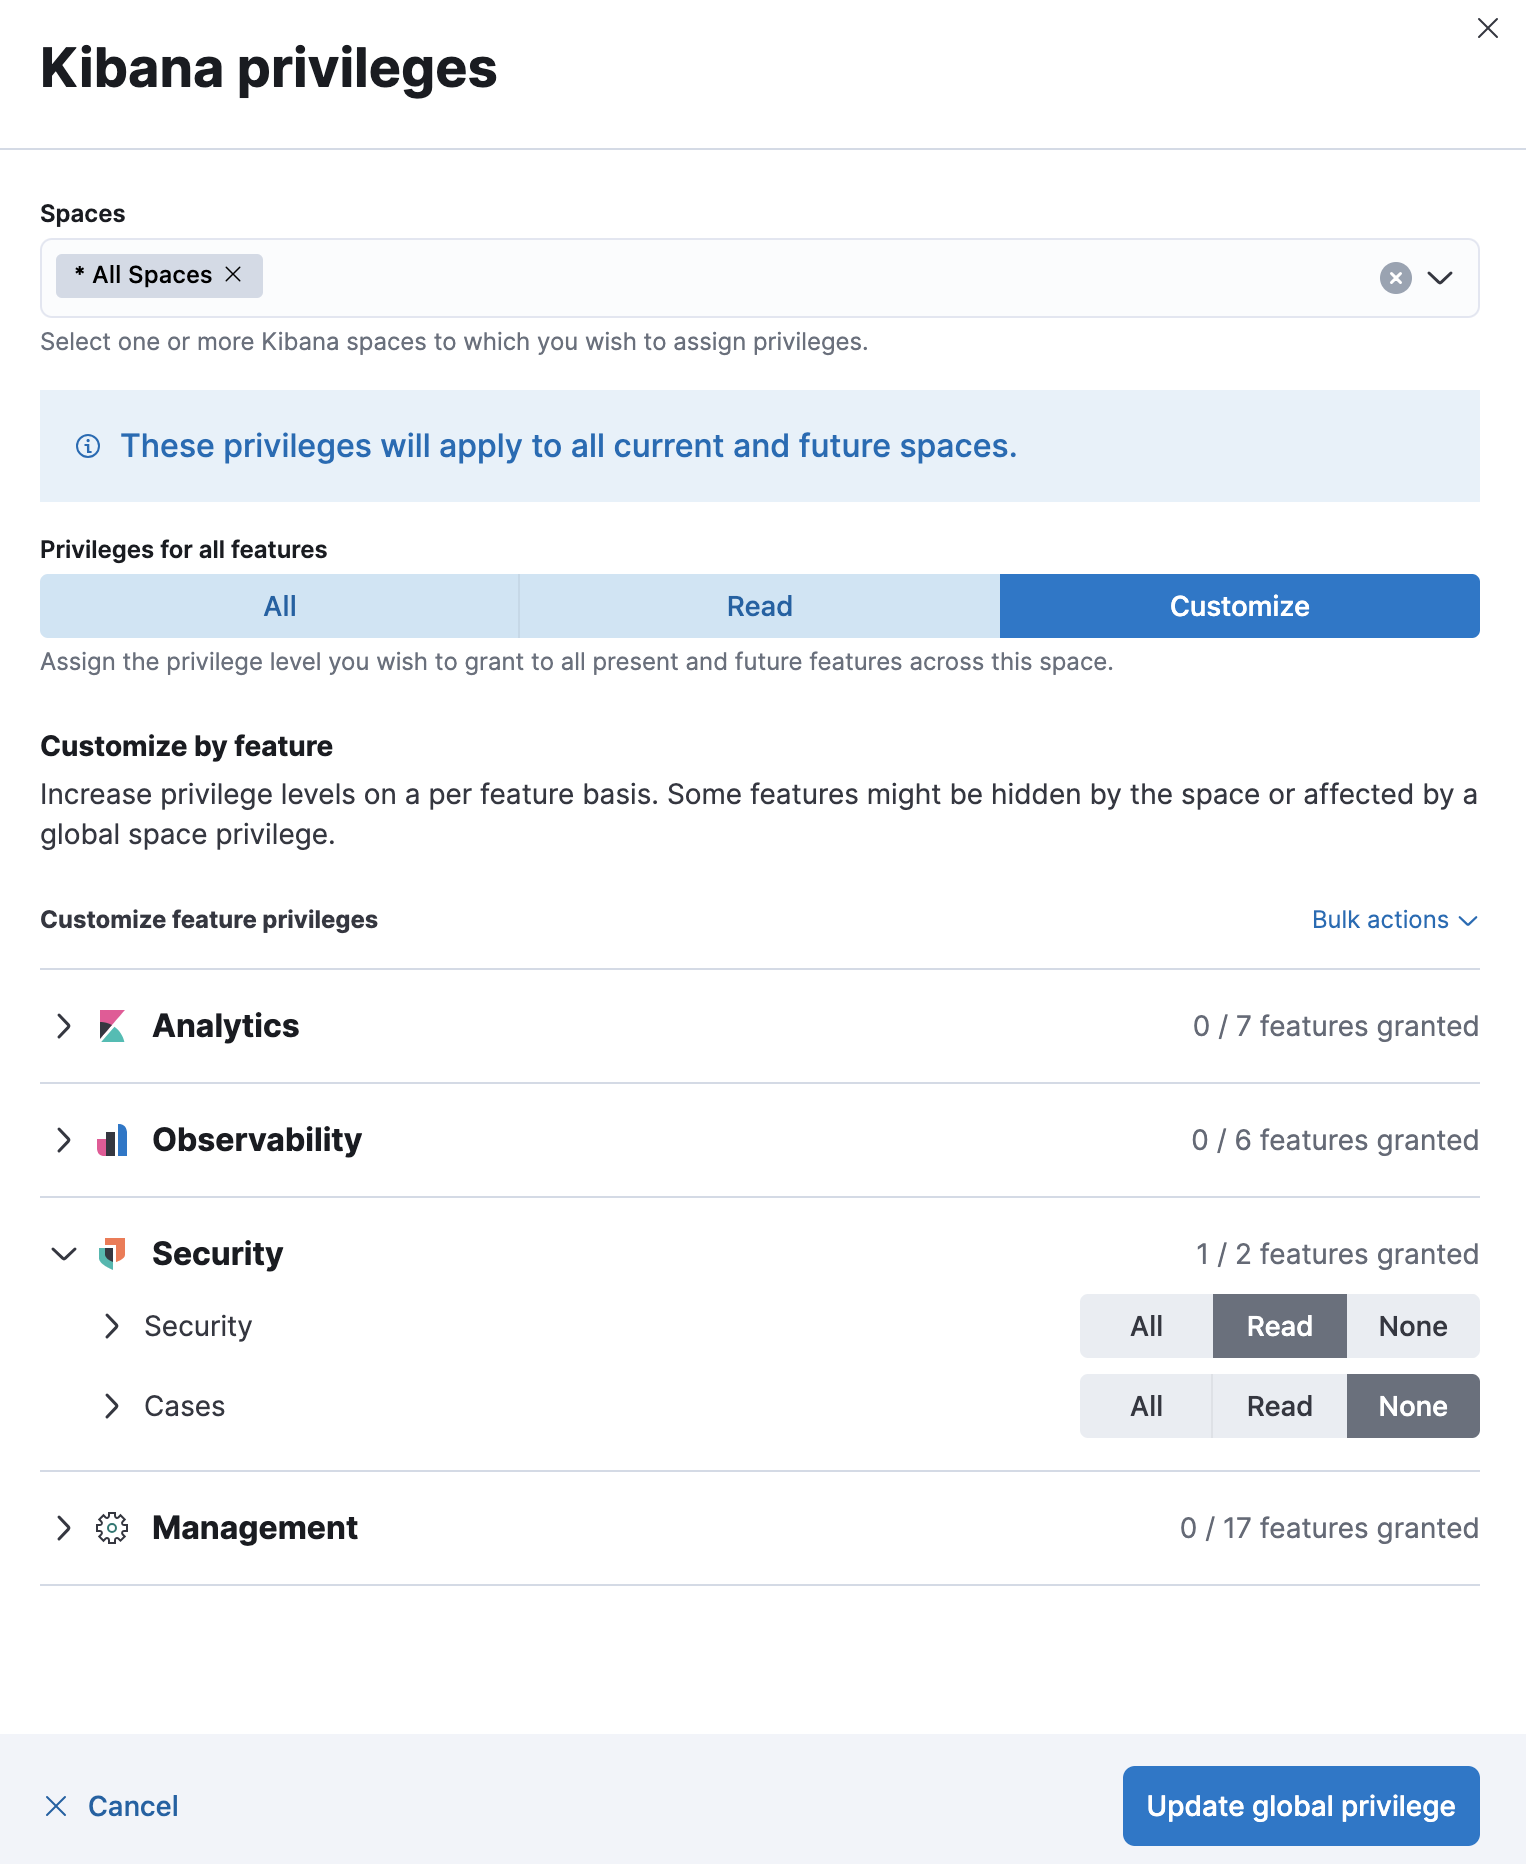Click the Observability bar chart icon

pos(112,1139)
